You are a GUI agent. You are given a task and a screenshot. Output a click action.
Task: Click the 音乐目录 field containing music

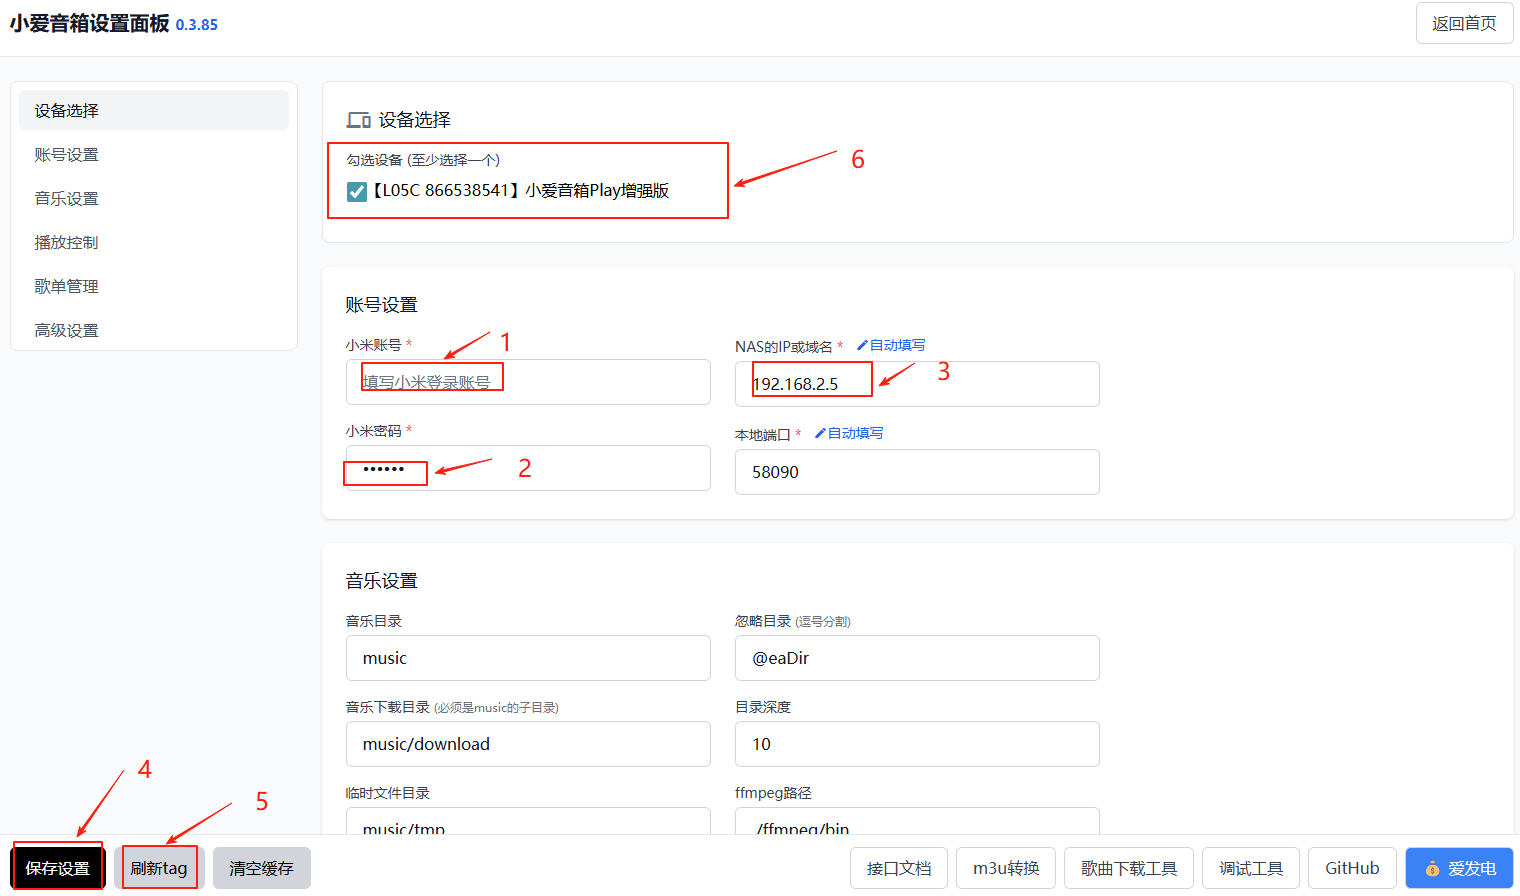point(528,658)
